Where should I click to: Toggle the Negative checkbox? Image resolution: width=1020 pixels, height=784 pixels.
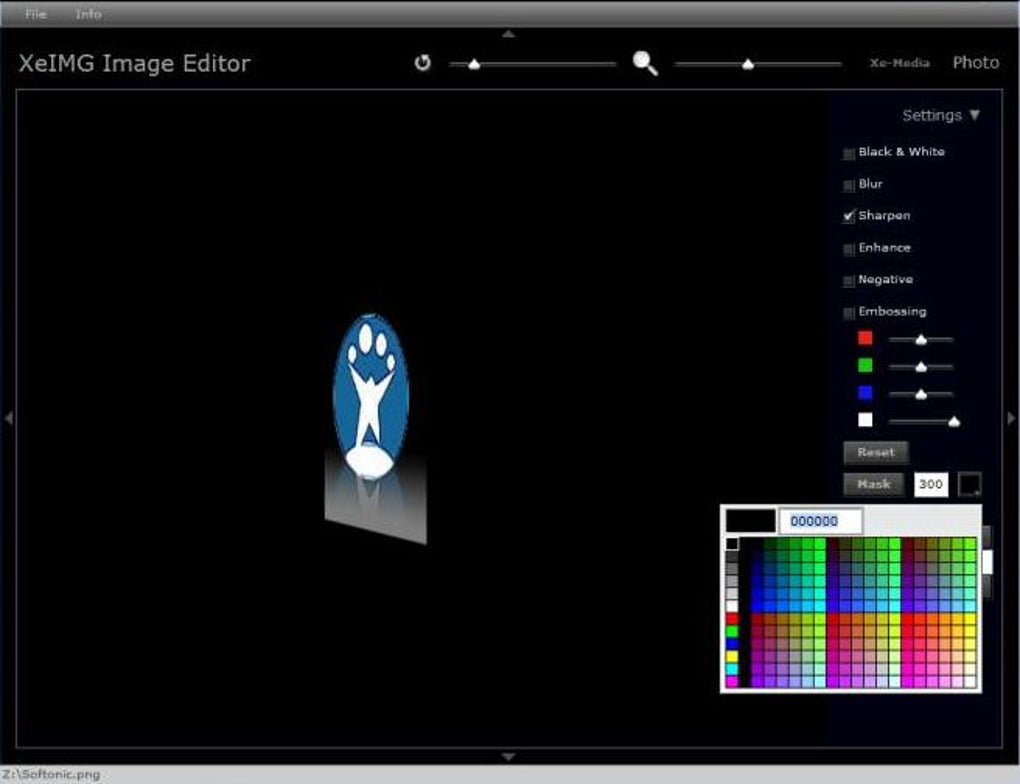pos(849,281)
